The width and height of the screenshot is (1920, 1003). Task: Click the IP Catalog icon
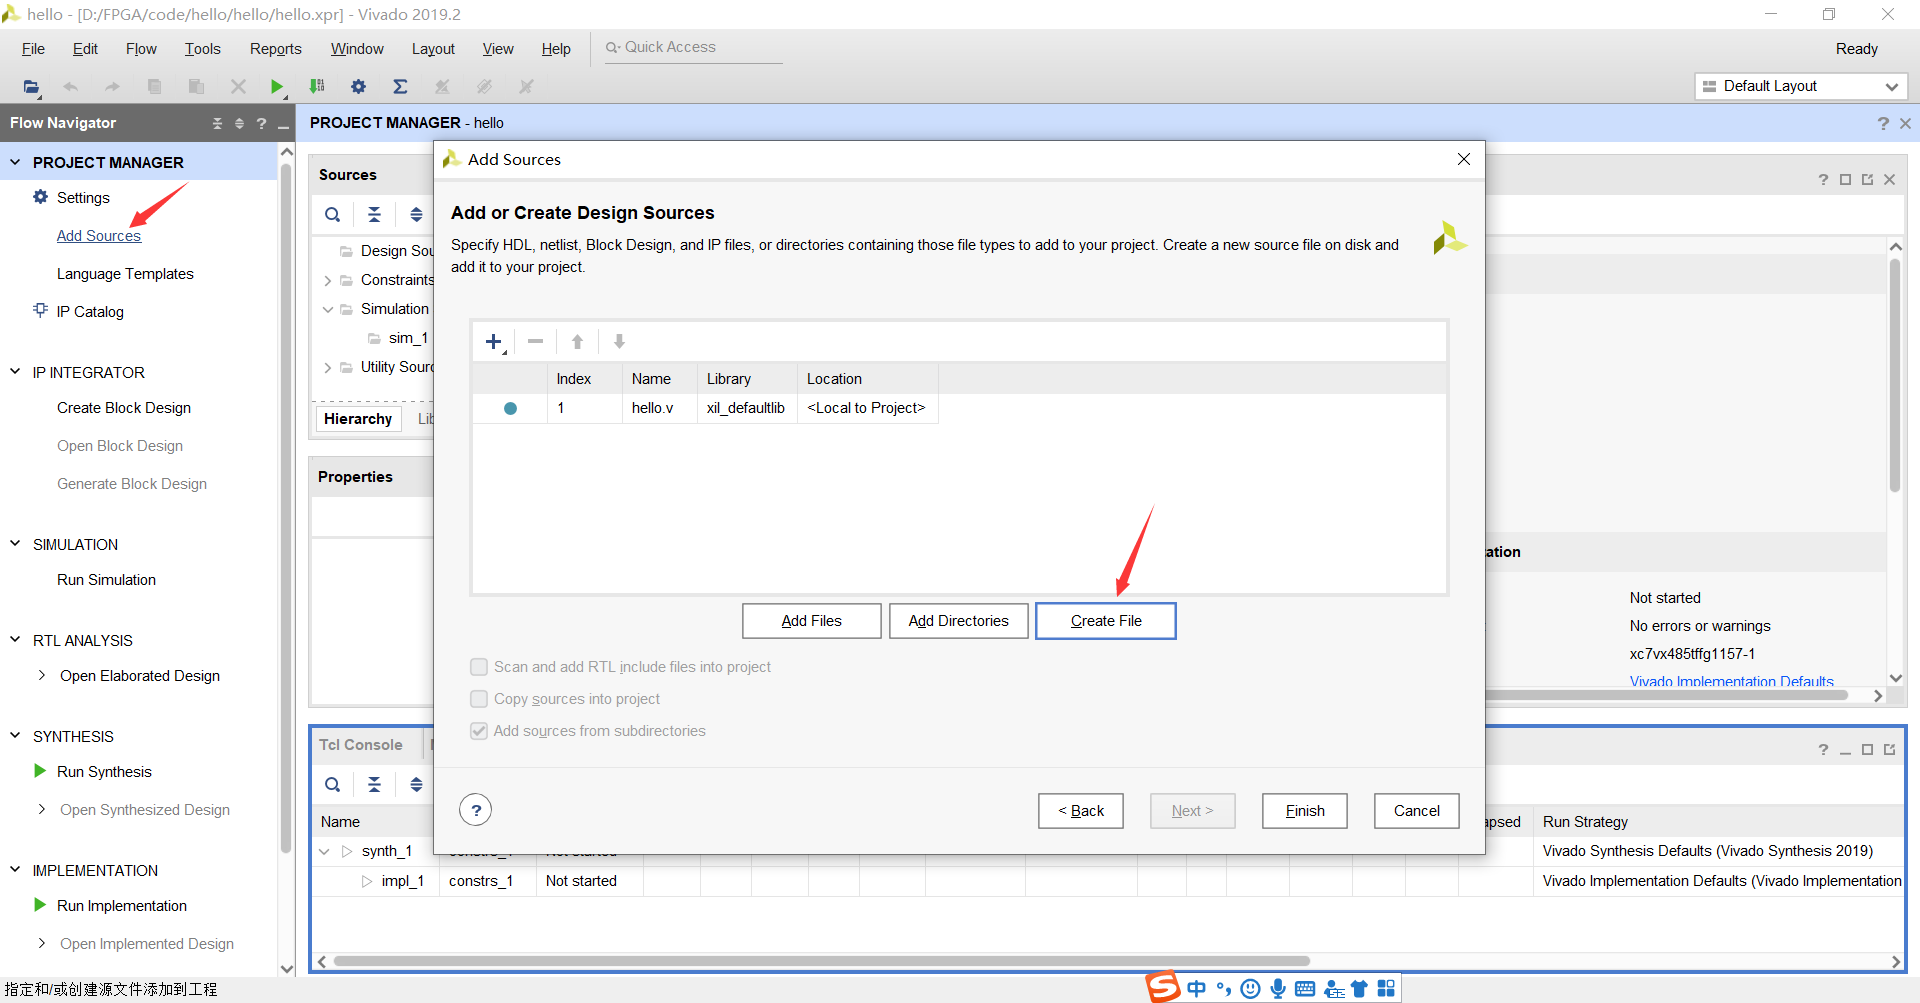40,311
